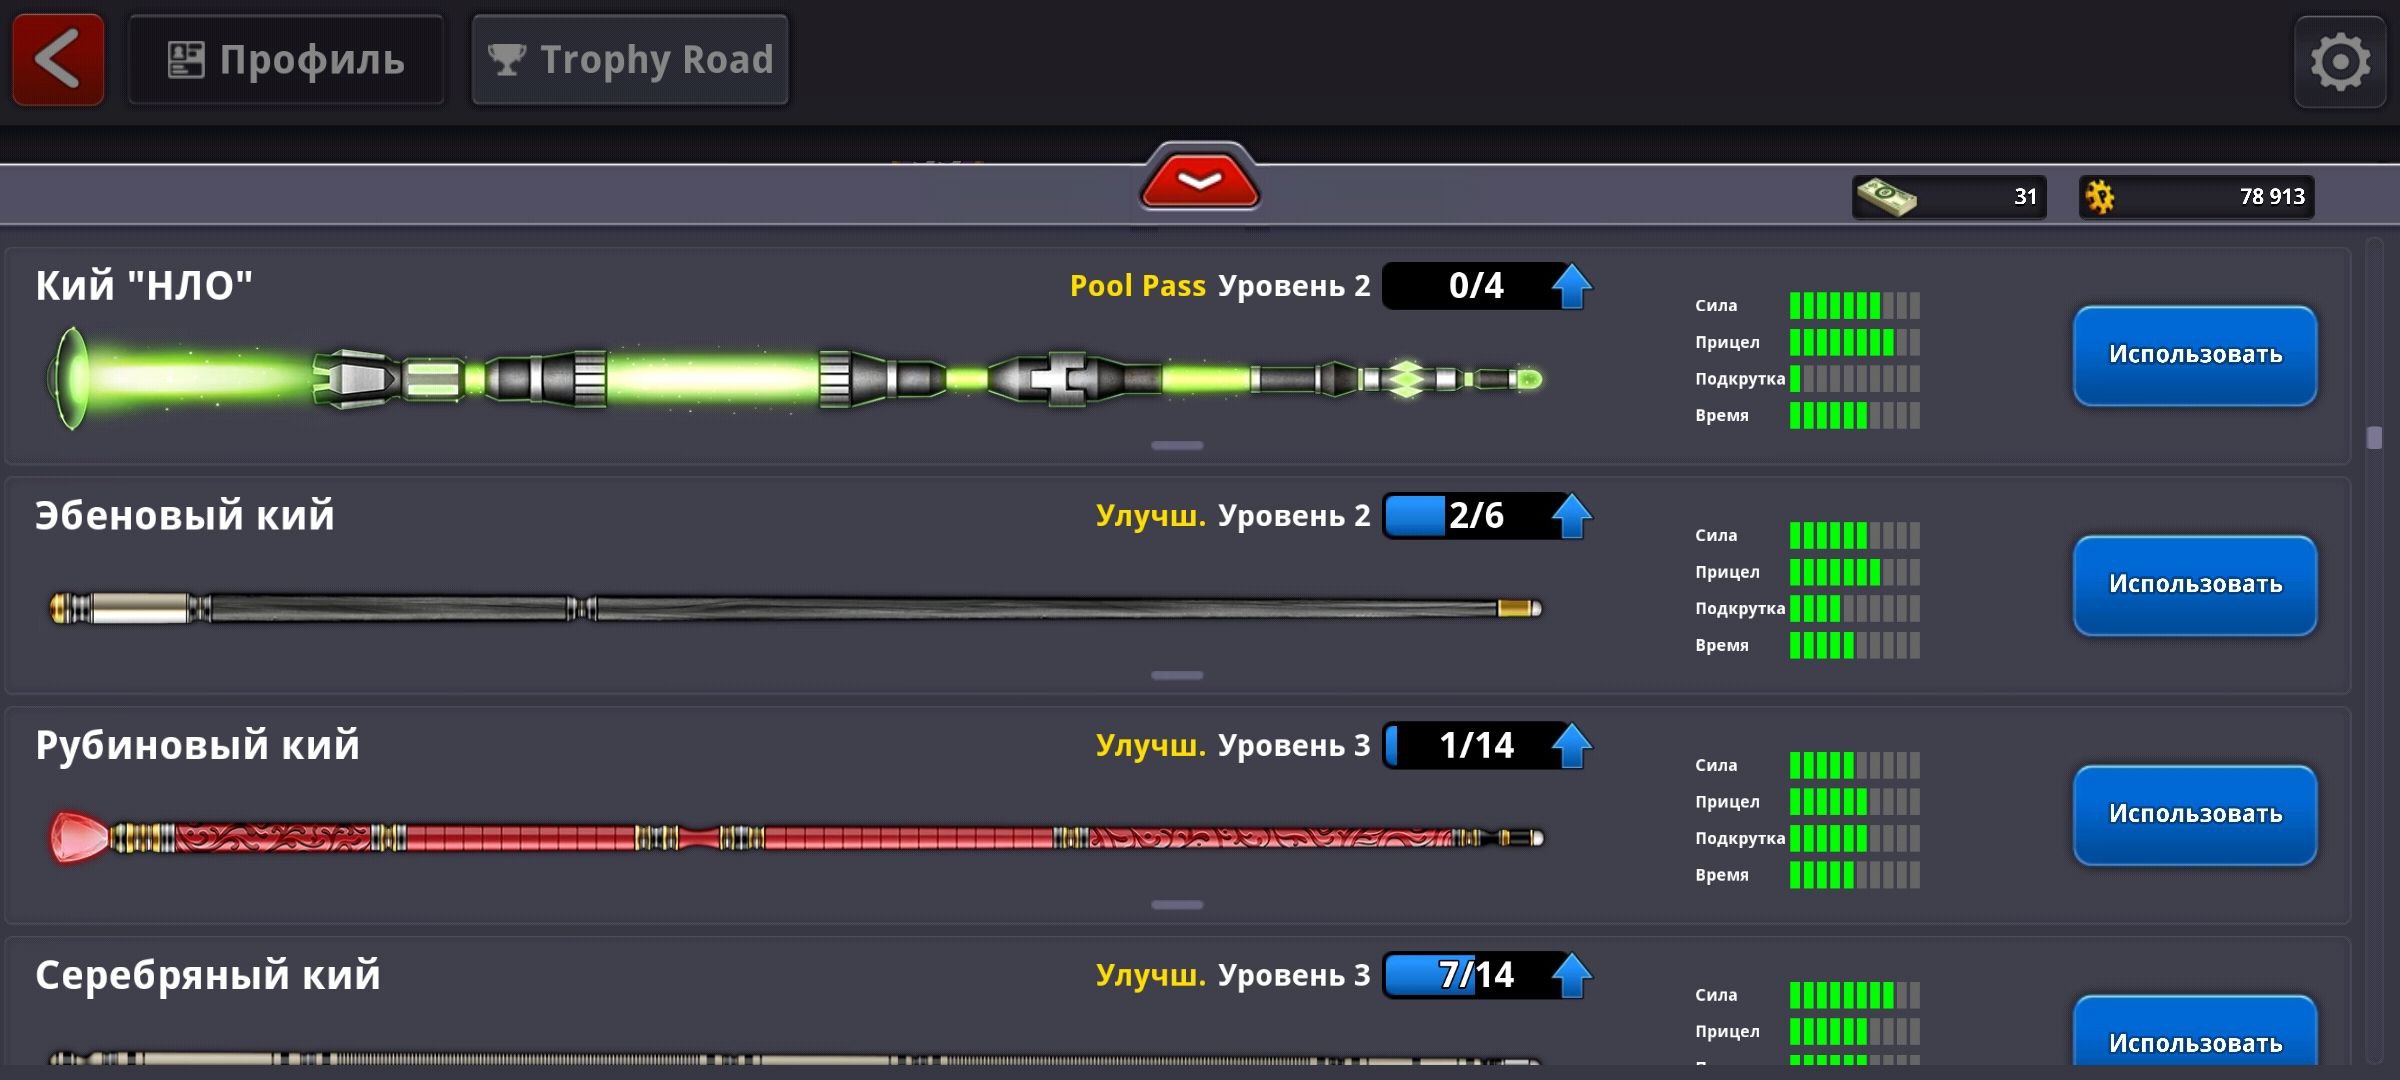Image resolution: width=2400 pixels, height=1080 pixels.
Task: Click the 7/14 progress bar of Серебряный кий
Action: 1475,975
